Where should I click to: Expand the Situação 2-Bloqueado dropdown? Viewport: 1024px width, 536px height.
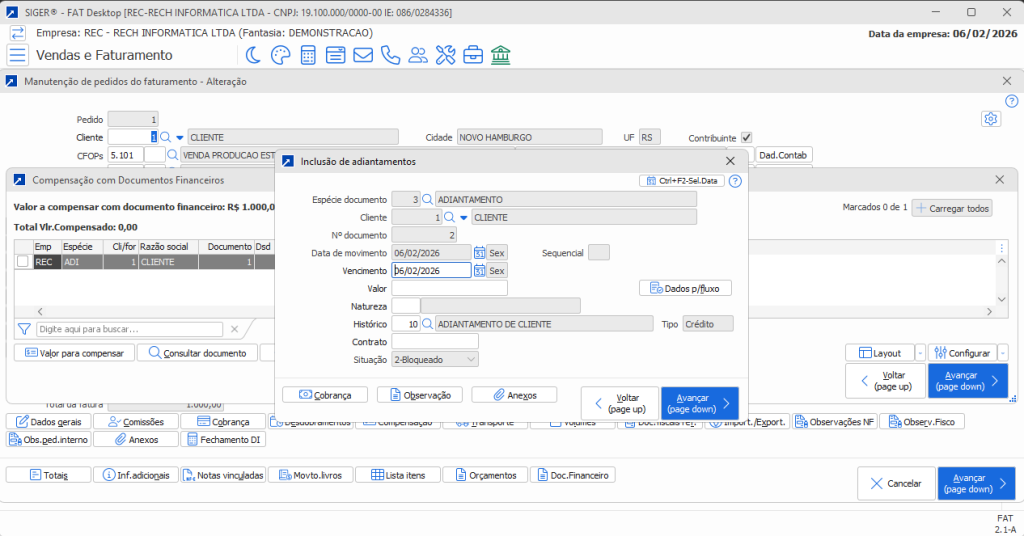click(472, 359)
